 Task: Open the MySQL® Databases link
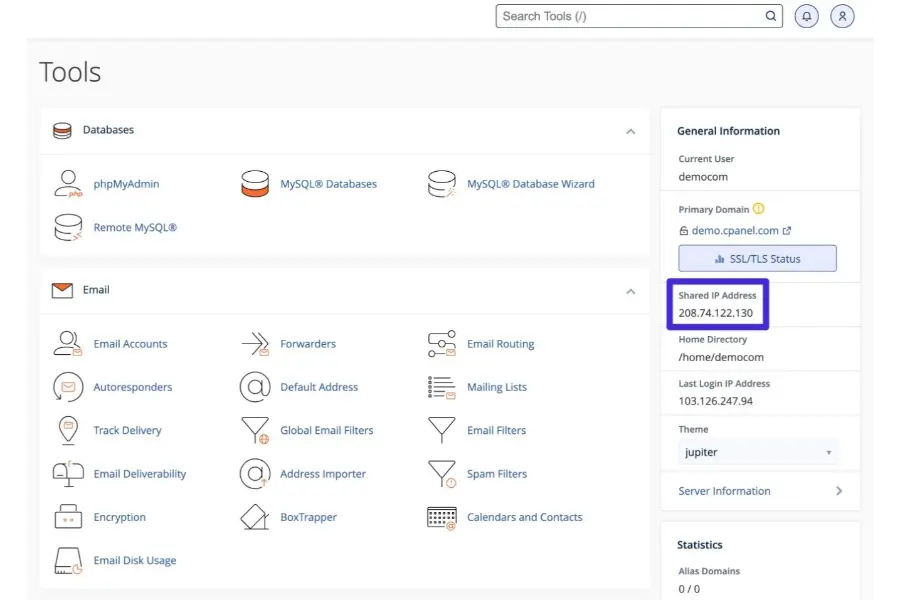328,184
